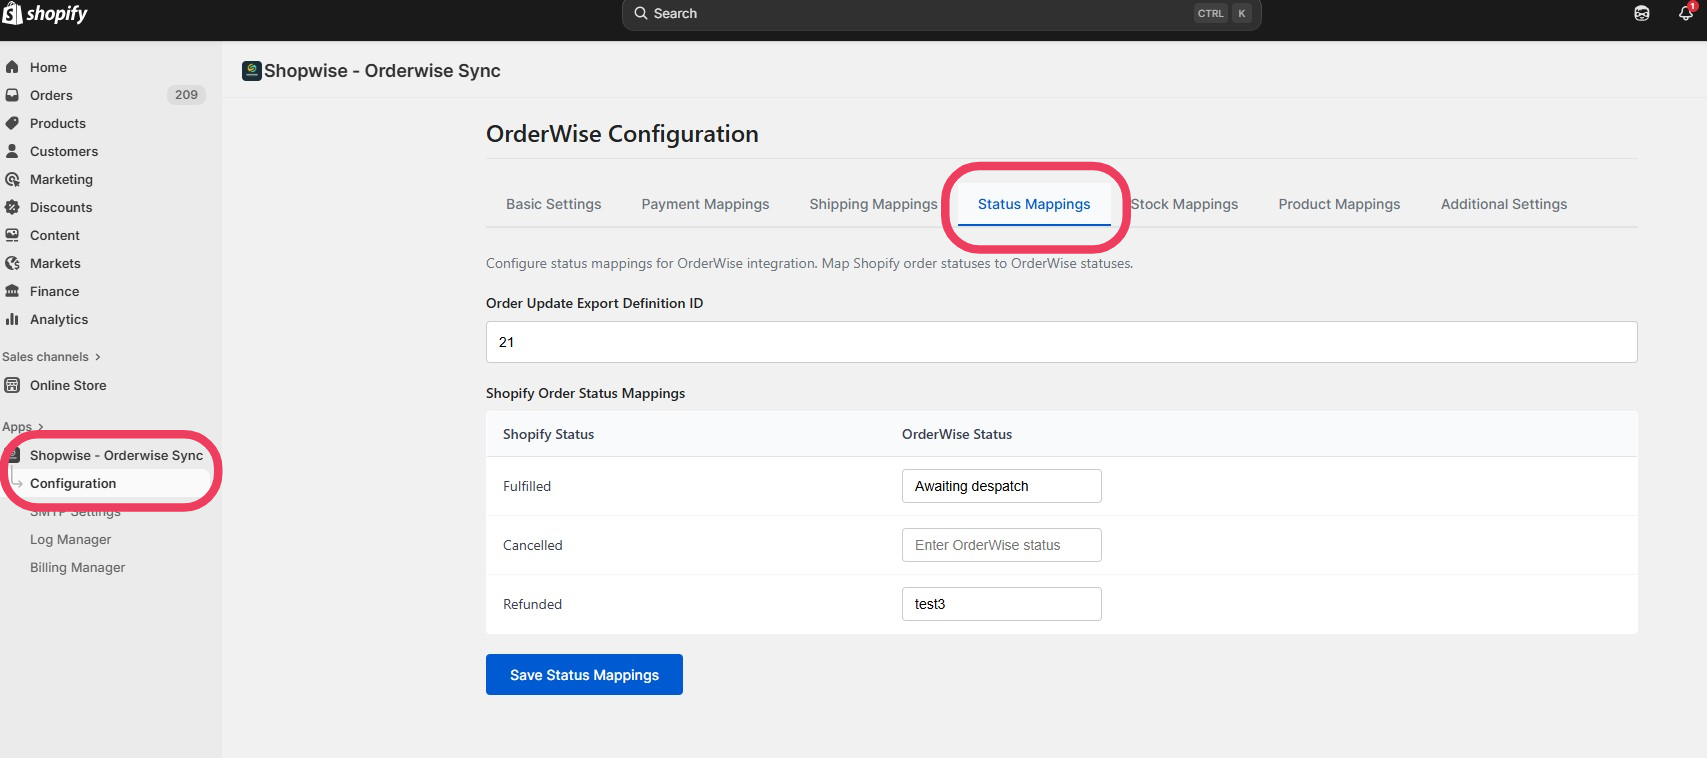The width and height of the screenshot is (1707, 758).
Task: Open Customers in sidebar
Action: [x=64, y=151]
